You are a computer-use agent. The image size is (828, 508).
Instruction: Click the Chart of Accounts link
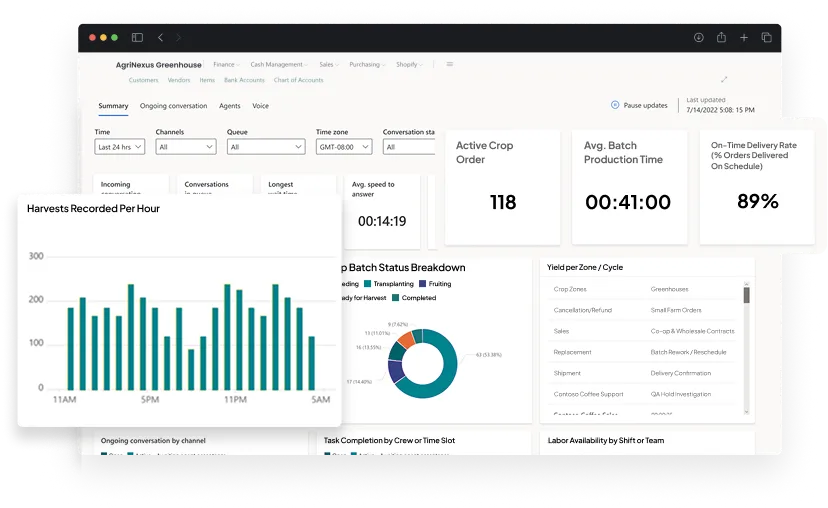click(x=298, y=80)
